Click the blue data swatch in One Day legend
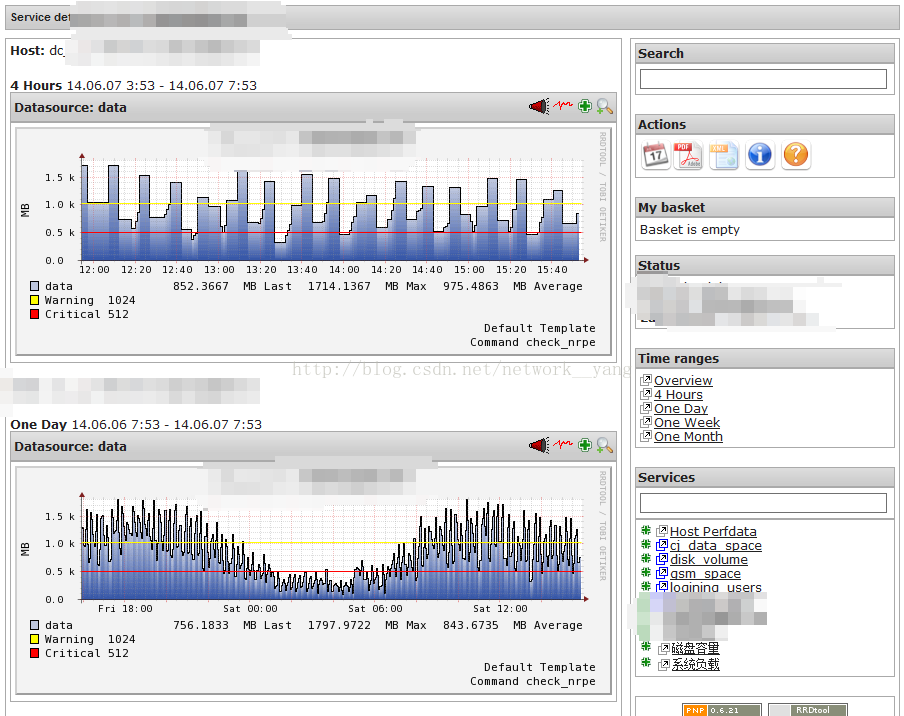904x716 pixels. [x=35, y=625]
